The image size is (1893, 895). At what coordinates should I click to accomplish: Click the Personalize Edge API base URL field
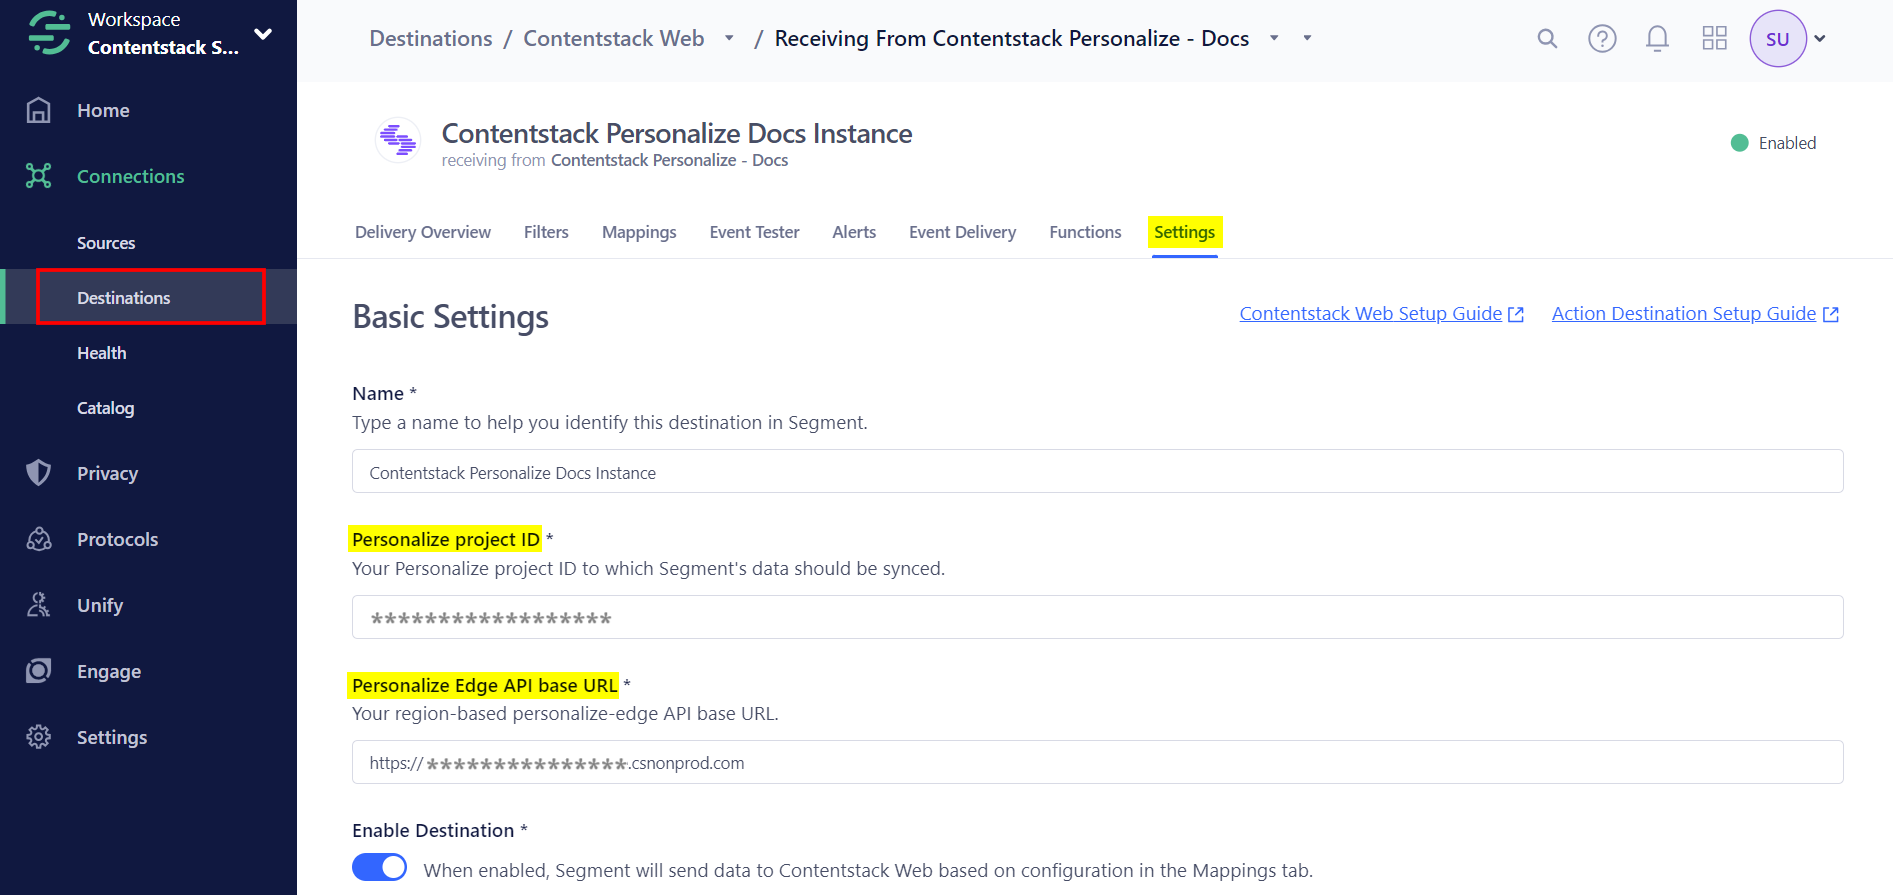point(1097,762)
